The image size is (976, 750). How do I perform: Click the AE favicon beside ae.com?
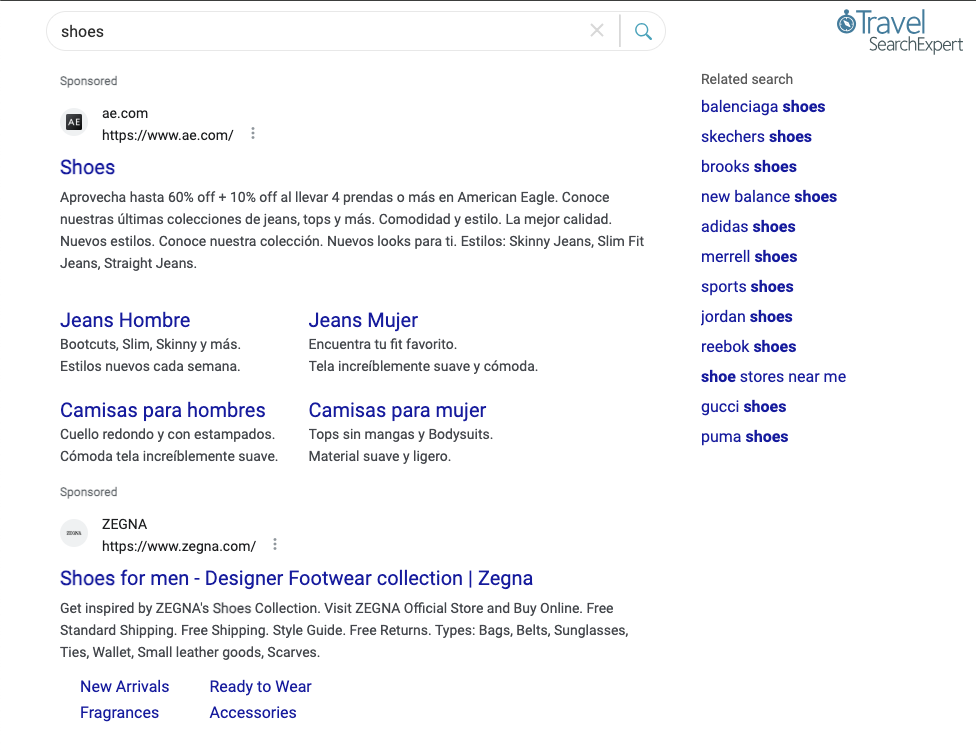coord(74,122)
